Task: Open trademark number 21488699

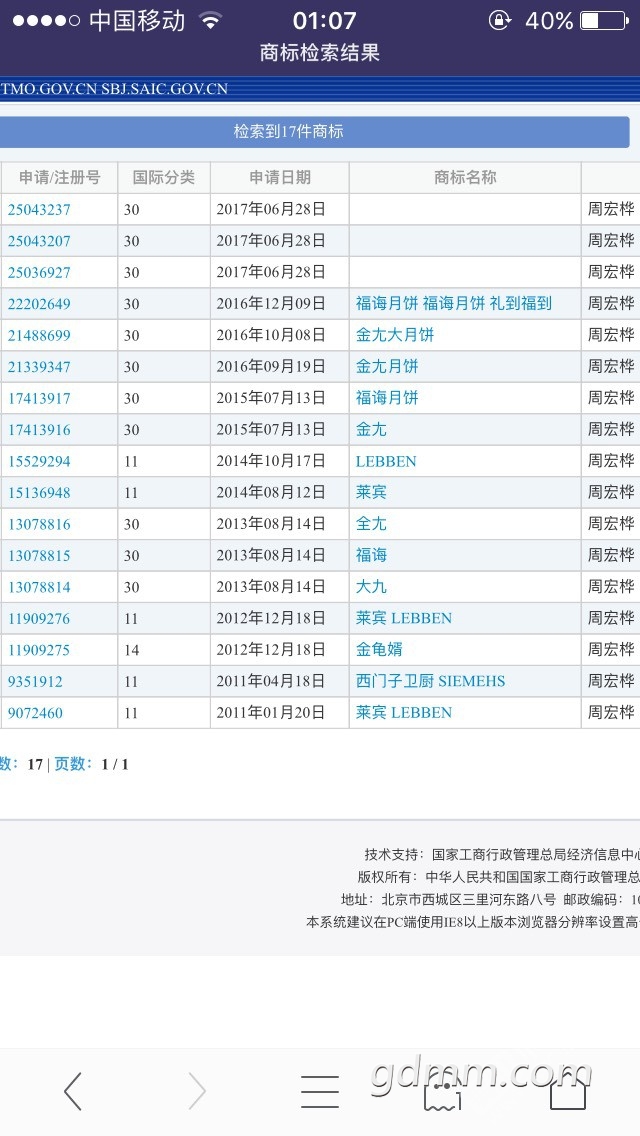Action: (39, 335)
